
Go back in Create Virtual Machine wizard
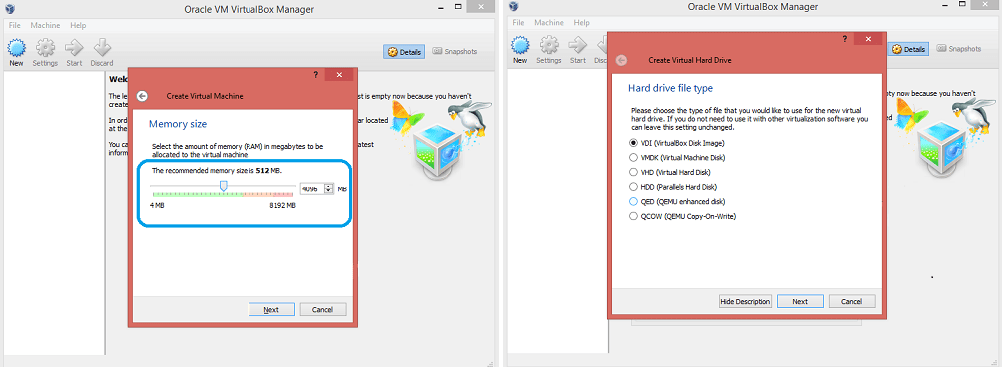coord(143,96)
